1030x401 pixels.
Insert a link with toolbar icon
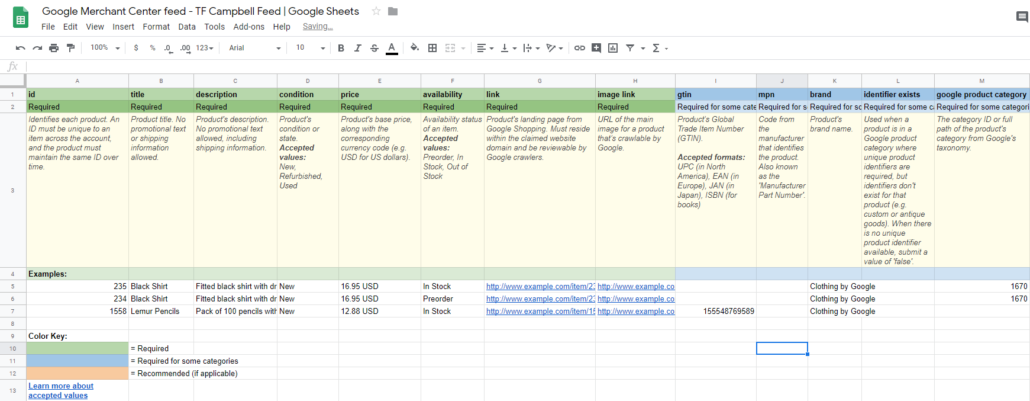579,48
